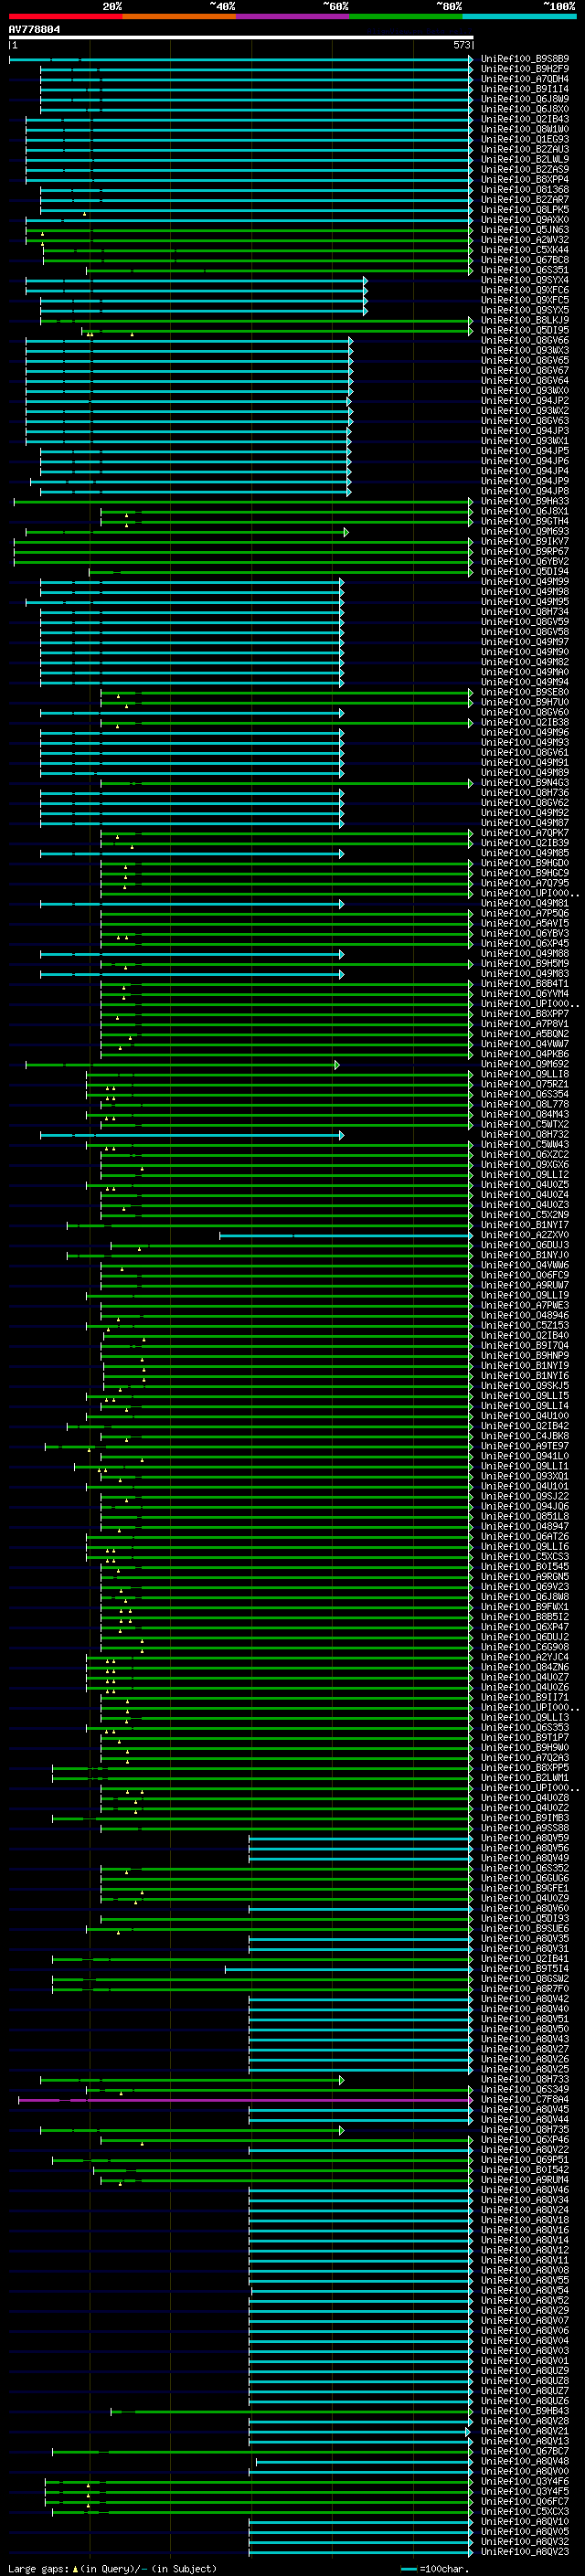Select the UniRef100_Q94JP8 label
The height and width of the screenshot is (2576, 585).
(525, 491)
